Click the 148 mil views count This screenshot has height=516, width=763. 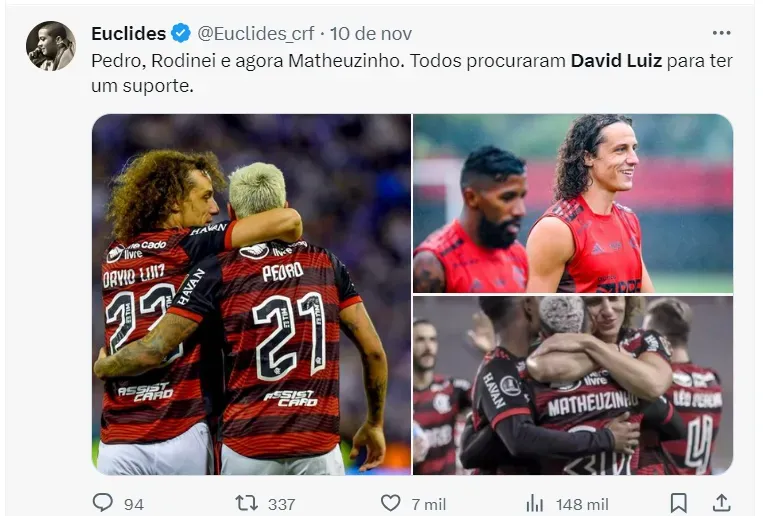click(x=582, y=504)
